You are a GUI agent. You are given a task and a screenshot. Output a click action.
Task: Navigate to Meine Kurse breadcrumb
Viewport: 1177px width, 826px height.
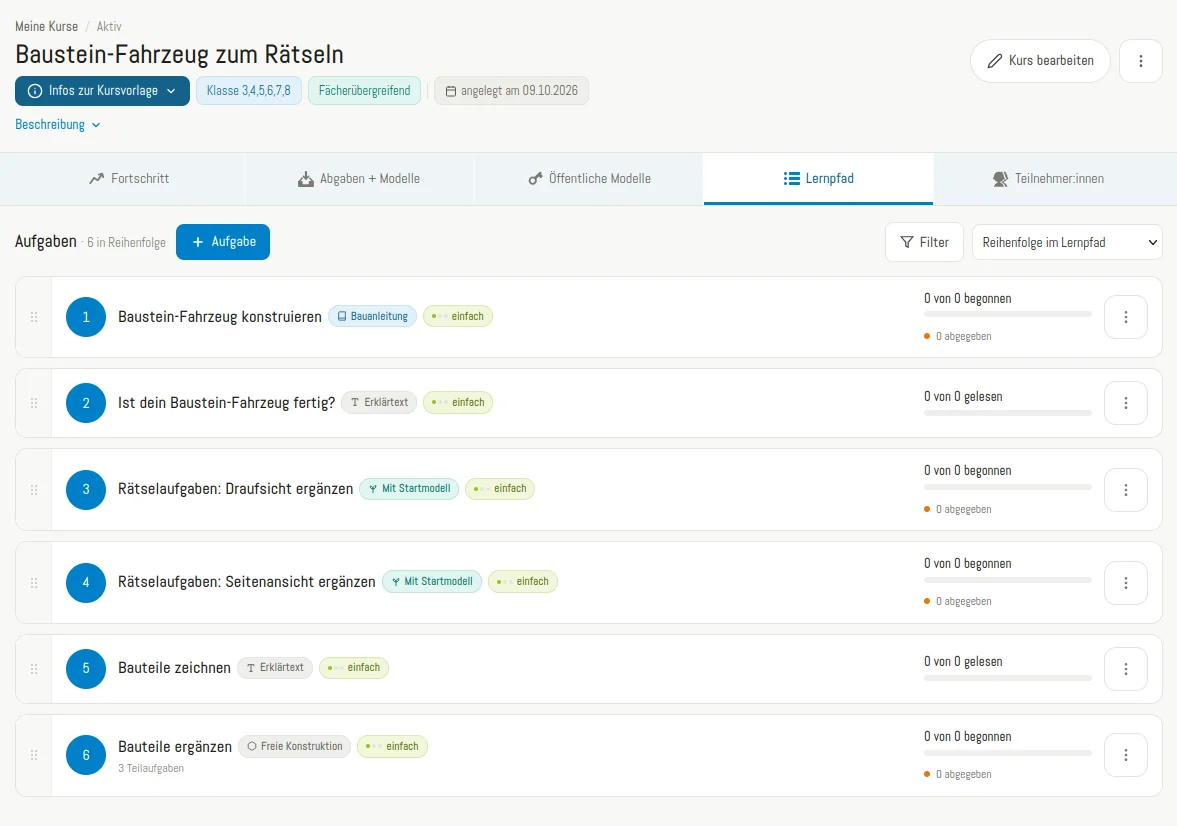coord(47,26)
